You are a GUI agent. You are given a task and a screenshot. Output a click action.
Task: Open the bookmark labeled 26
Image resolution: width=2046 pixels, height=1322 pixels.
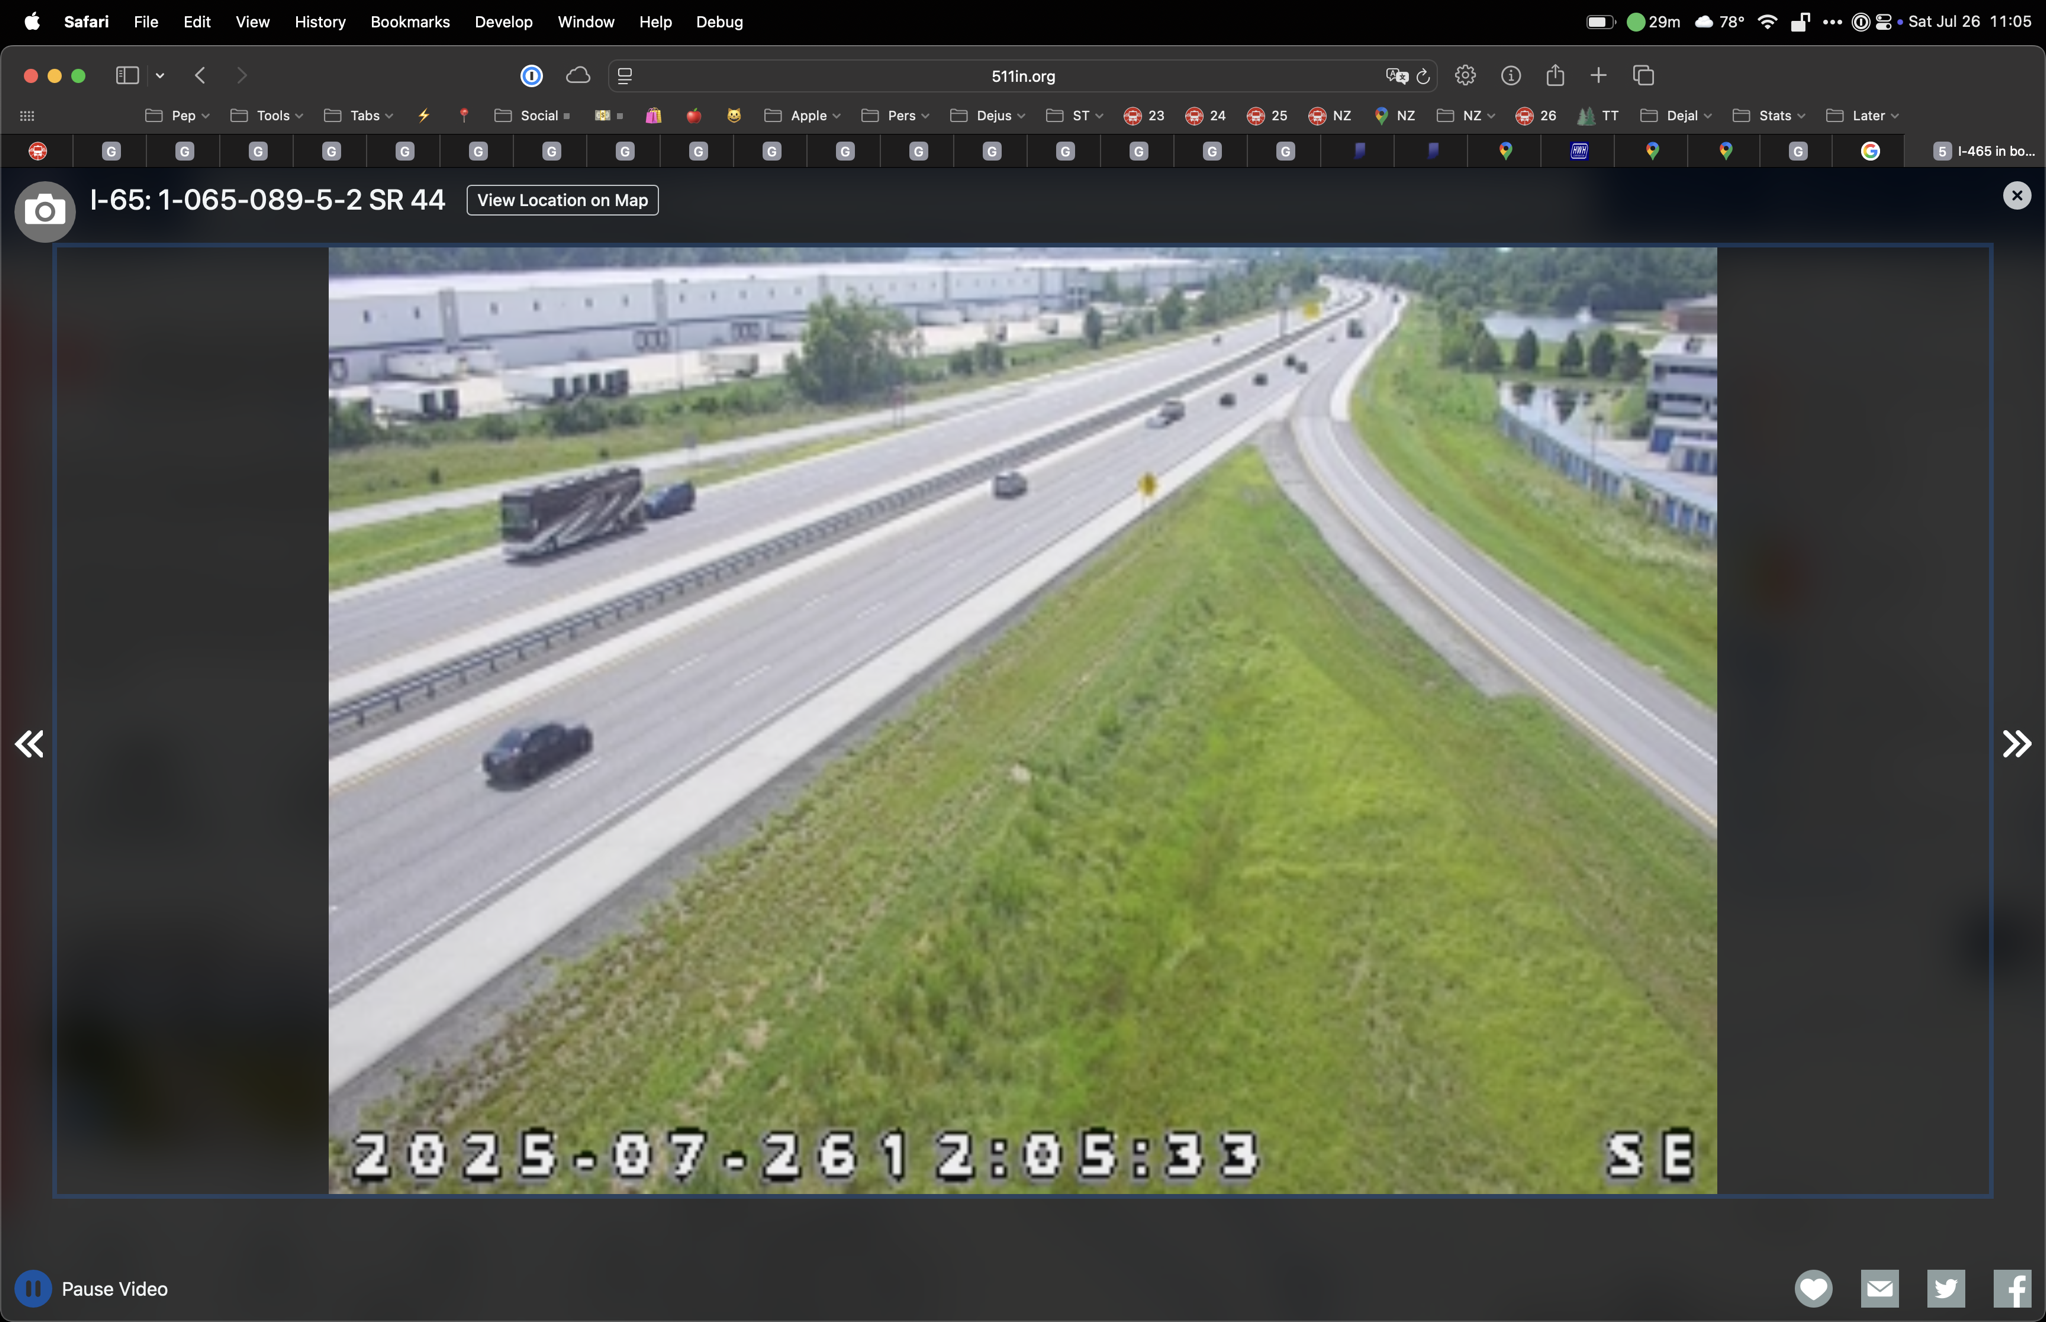(1535, 116)
